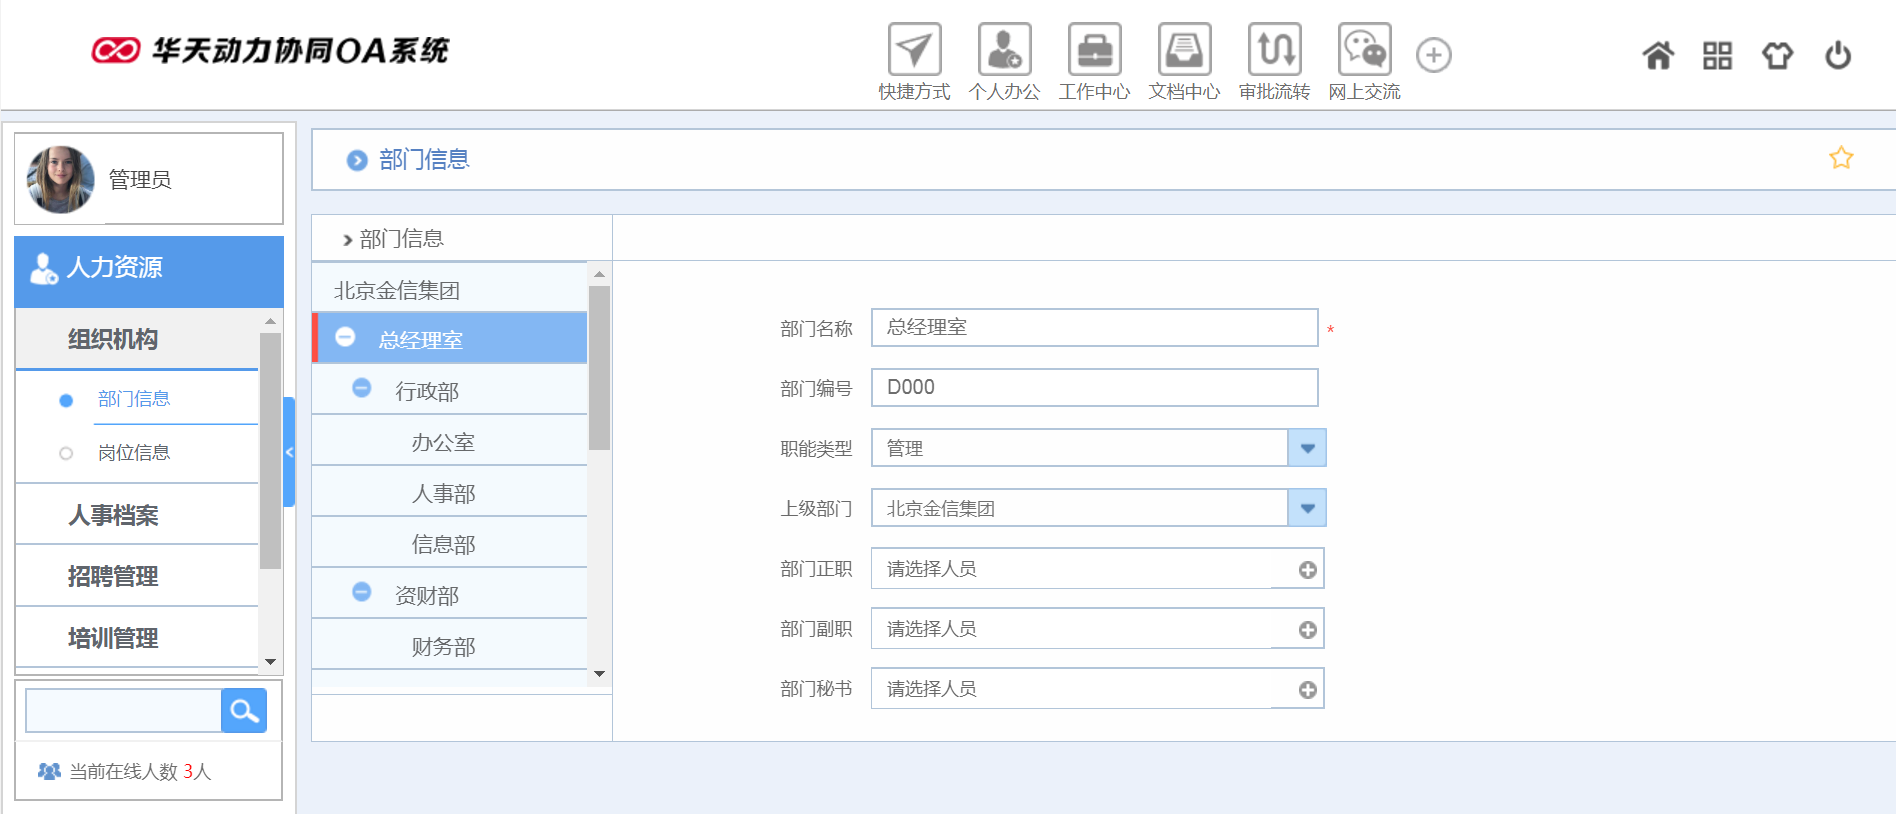The image size is (1896, 814).
Task: Open the 招聘管理 menu section
Action: pos(113,576)
